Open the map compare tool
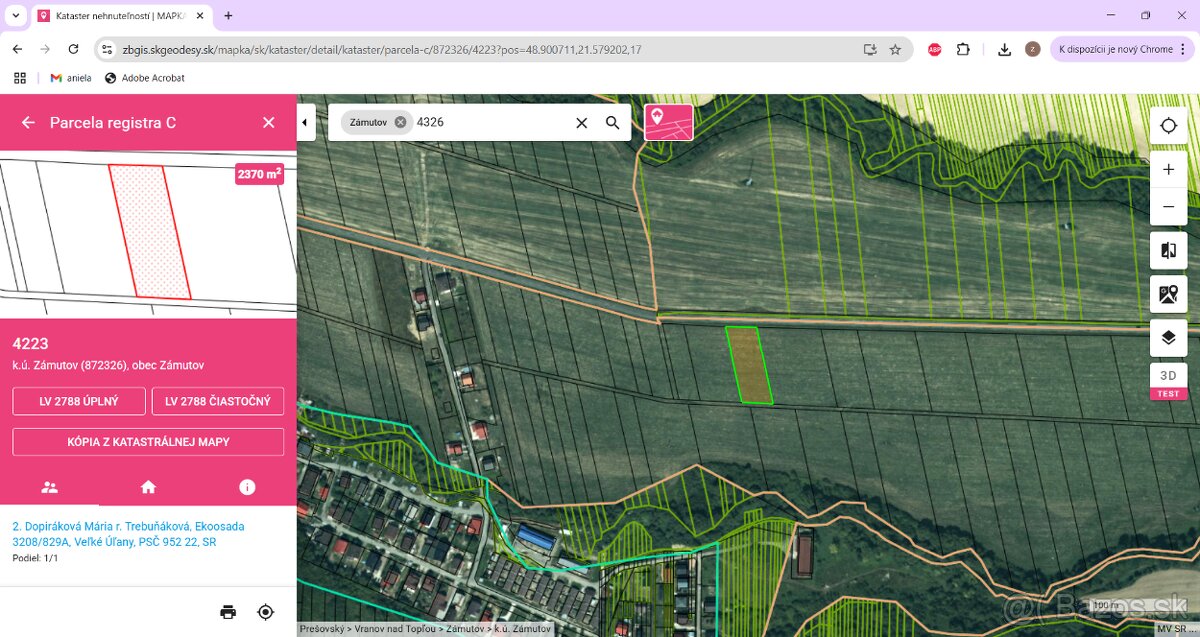 1168,251
